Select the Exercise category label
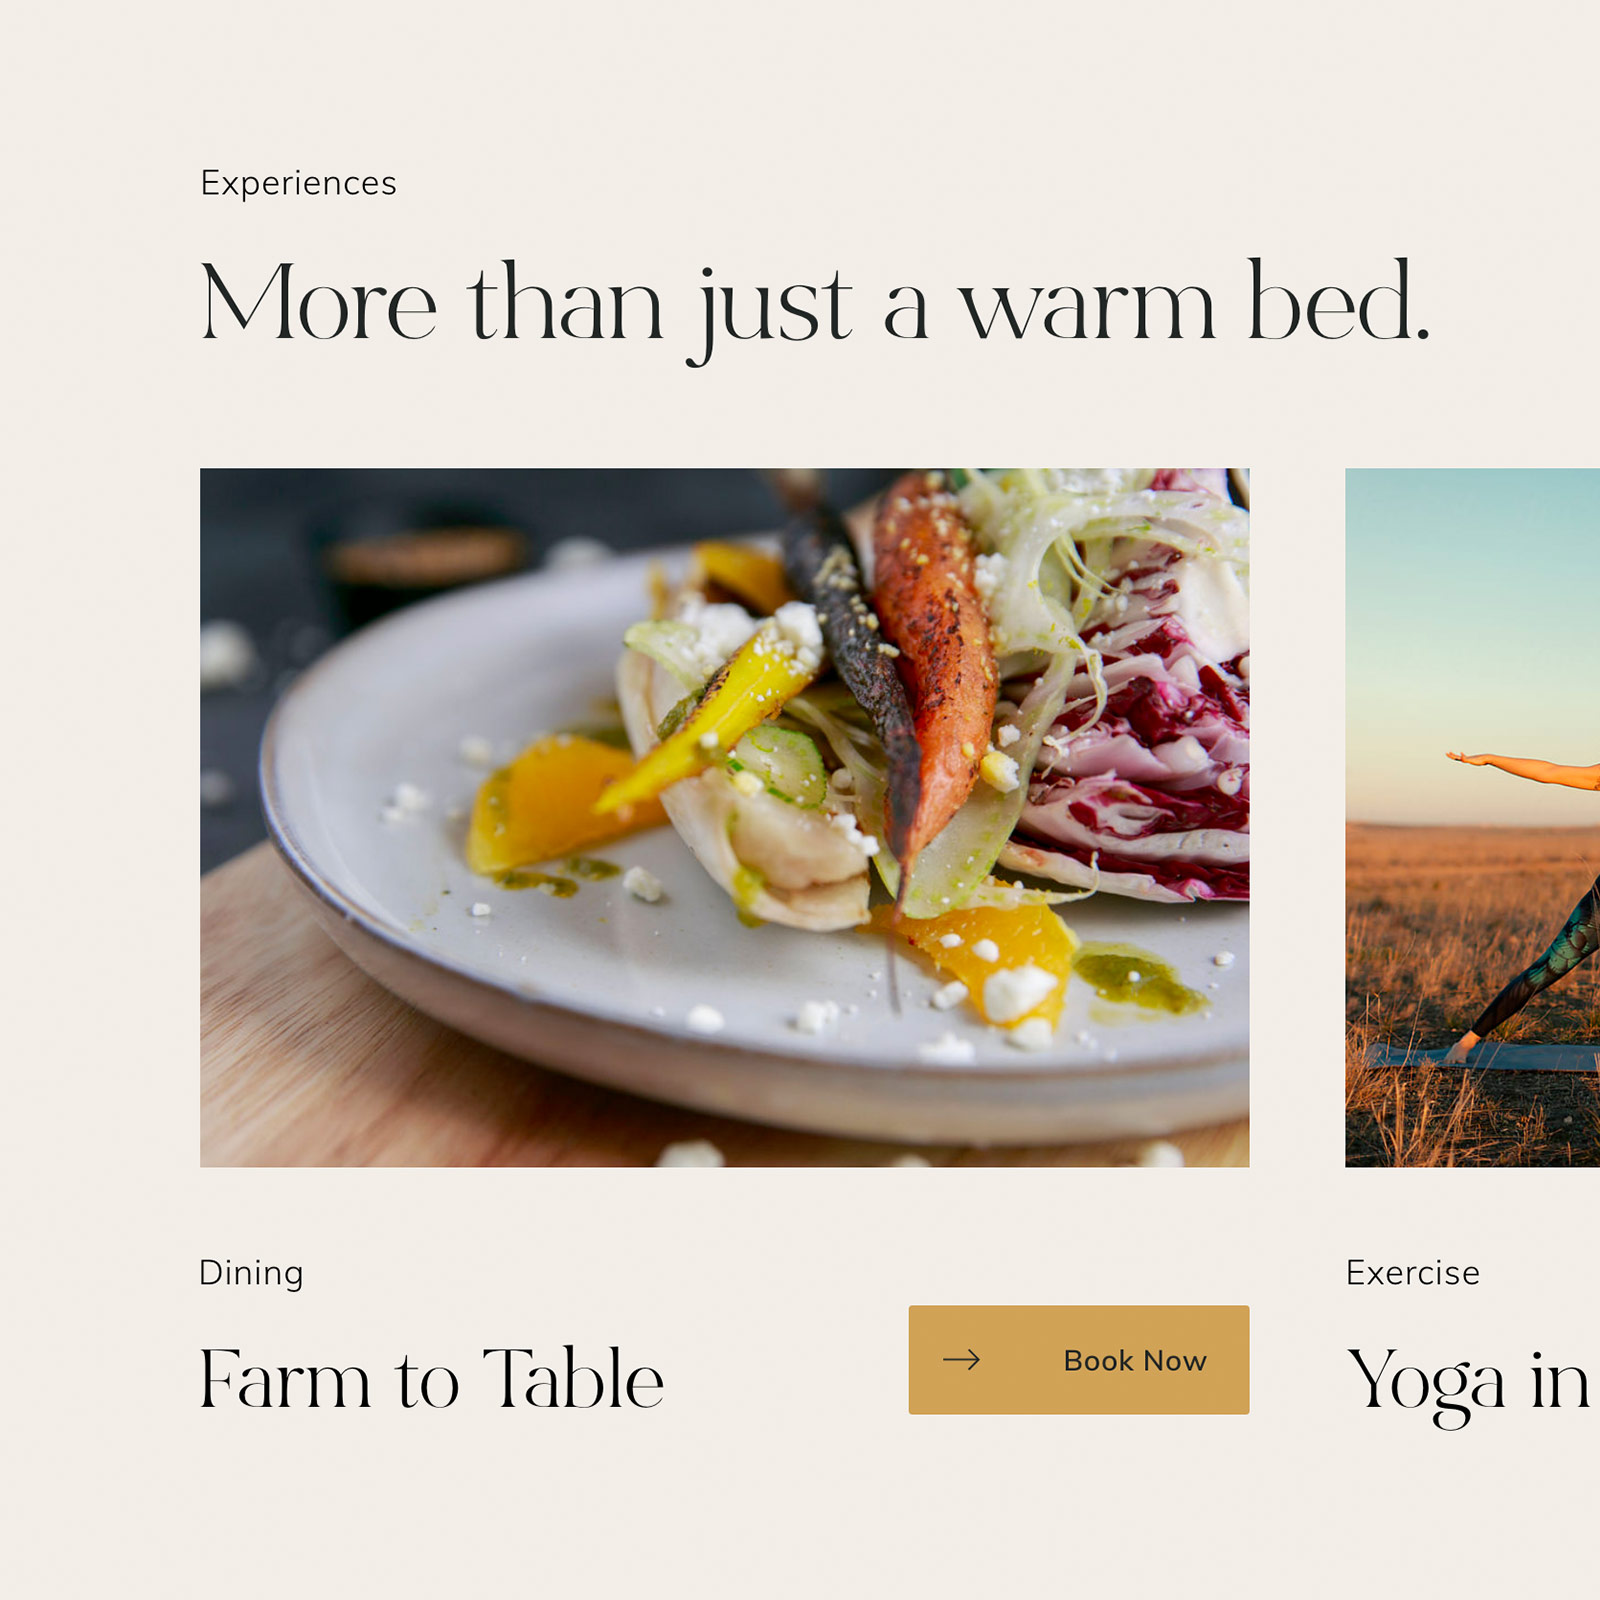Screen dimensions: 1600x1600 [x=1412, y=1273]
